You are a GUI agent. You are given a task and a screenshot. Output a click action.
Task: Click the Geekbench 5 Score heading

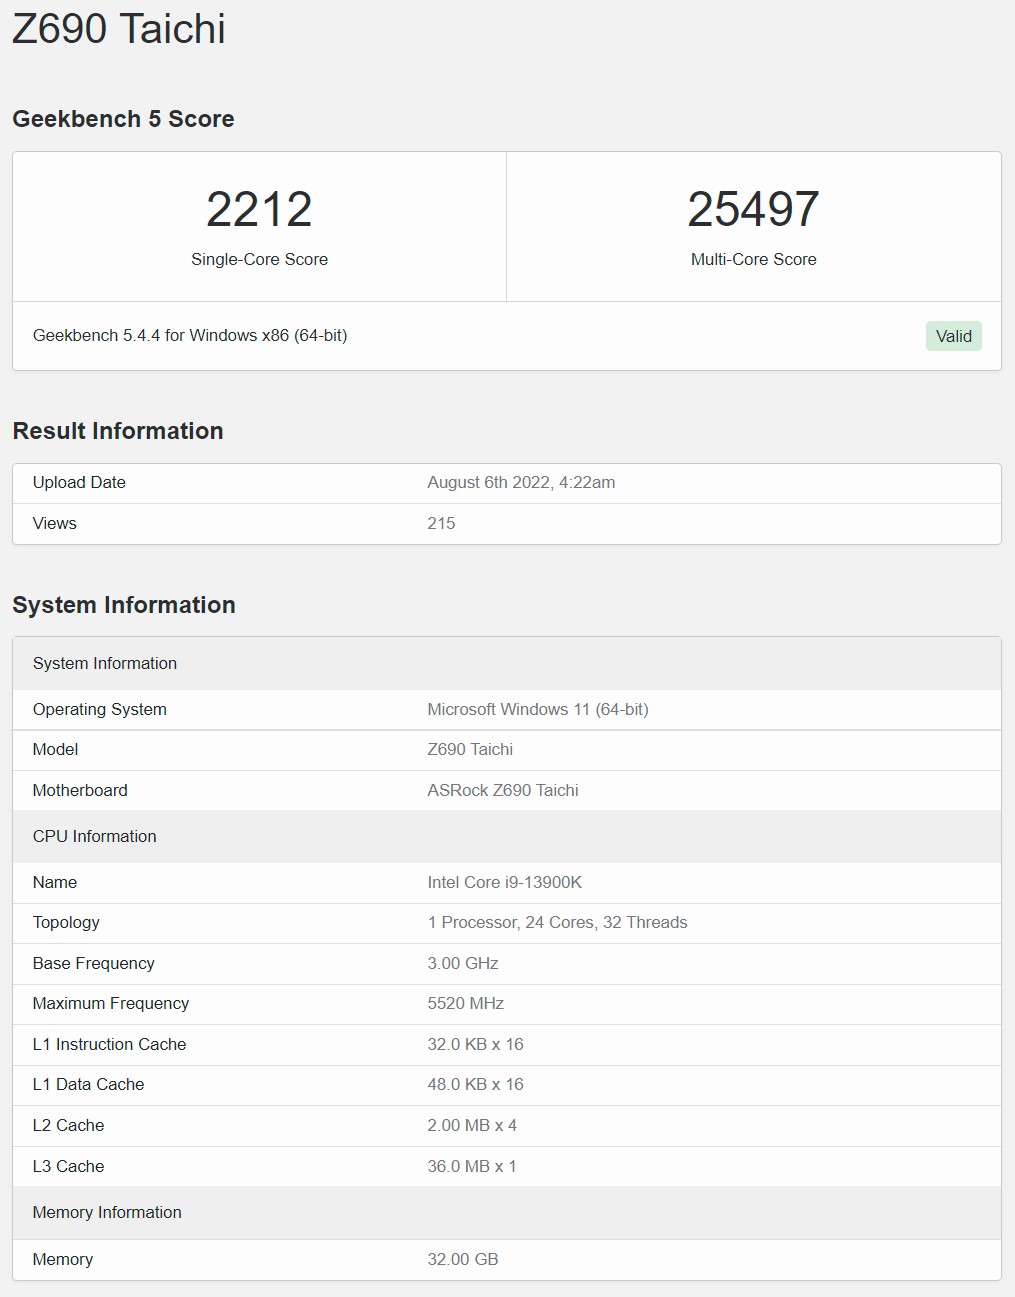point(123,119)
